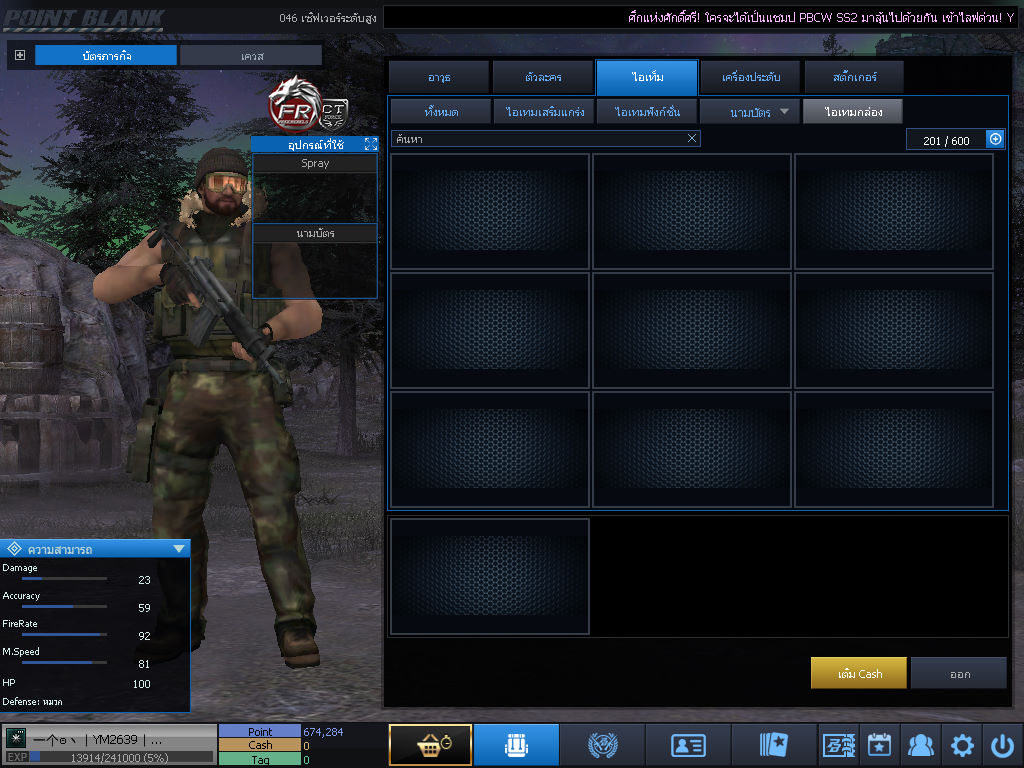Open the settings gear icon
This screenshot has width=1024, height=768.
(x=962, y=744)
